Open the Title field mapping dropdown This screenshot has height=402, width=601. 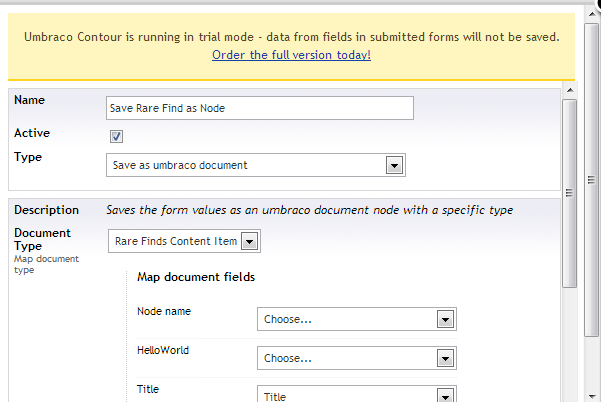coord(357,394)
